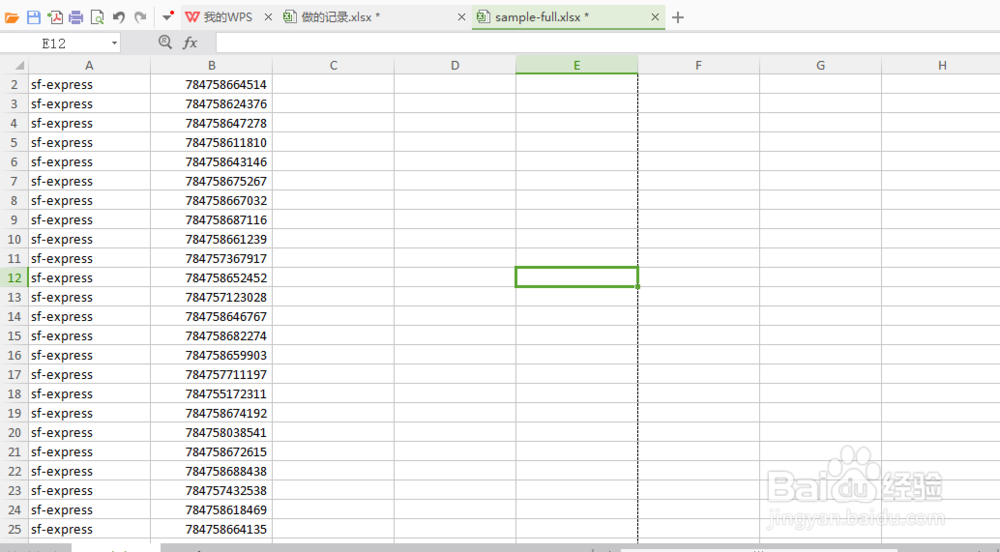
Task: Select column F header
Action: coord(698,65)
